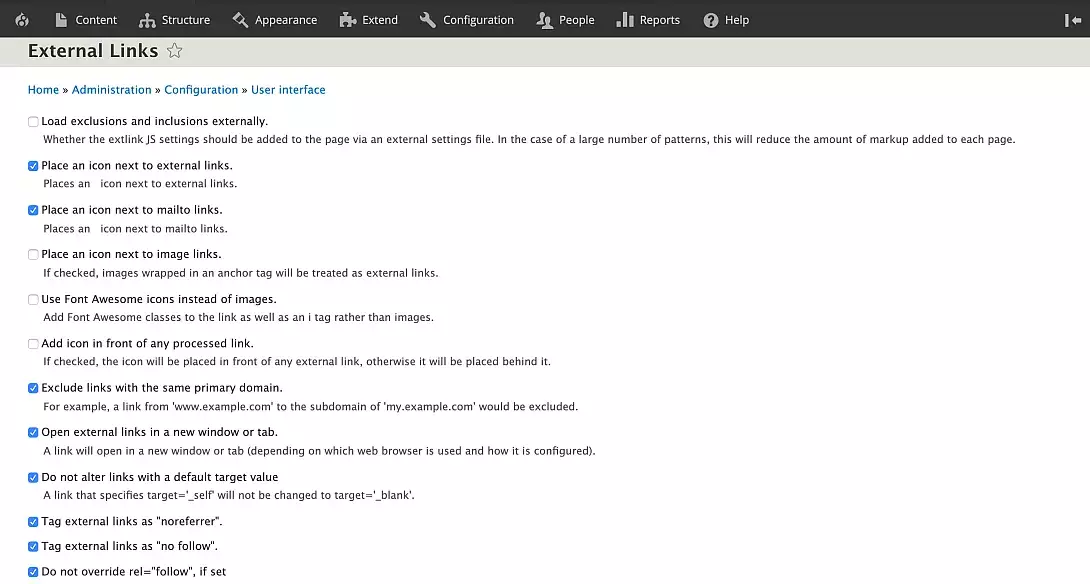Screen dimensions: 1090x584
Task: Click the Structure blocks icon
Action: tap(146, 19)
